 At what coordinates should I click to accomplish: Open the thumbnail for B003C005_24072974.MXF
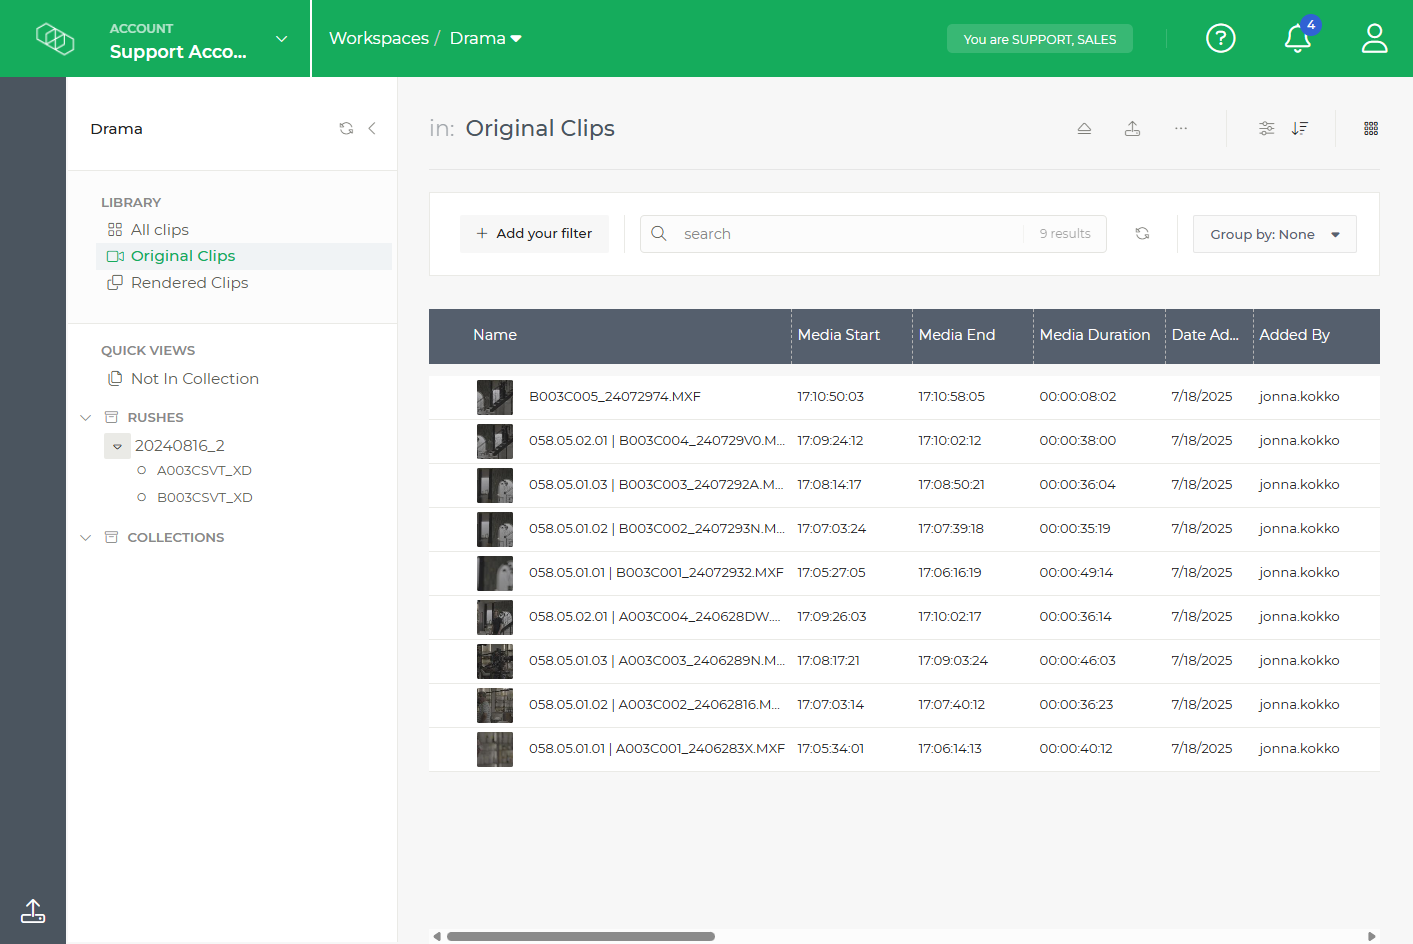[494, 396]
